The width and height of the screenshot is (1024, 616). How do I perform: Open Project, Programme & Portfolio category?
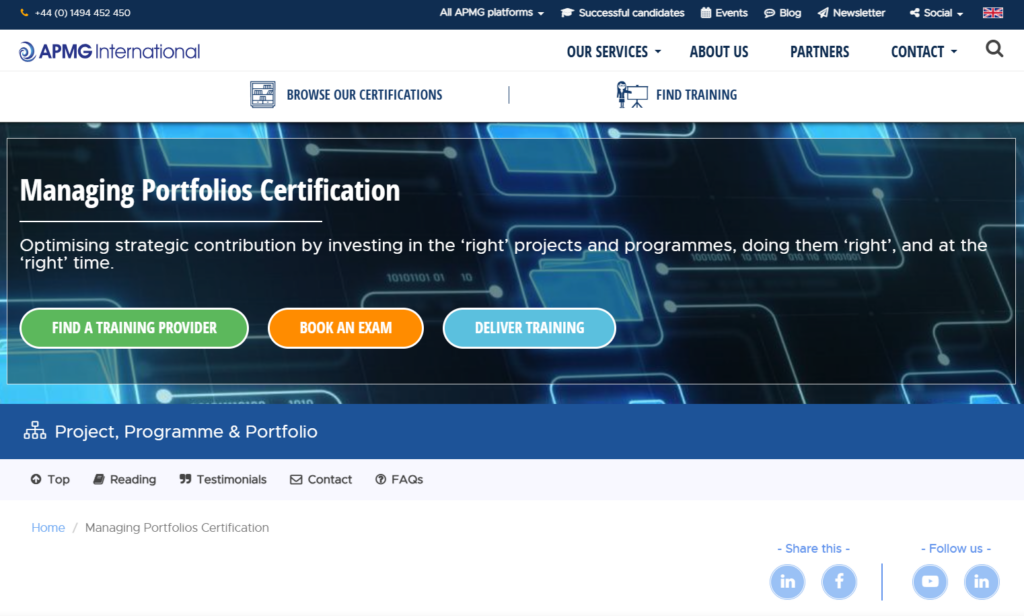tap(186, 432)
